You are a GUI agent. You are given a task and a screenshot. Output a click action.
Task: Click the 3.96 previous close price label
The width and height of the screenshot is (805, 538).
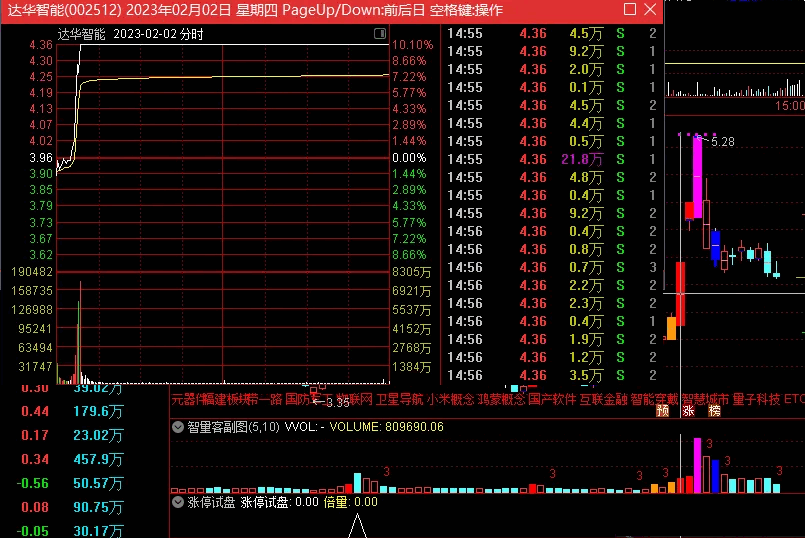41,158
